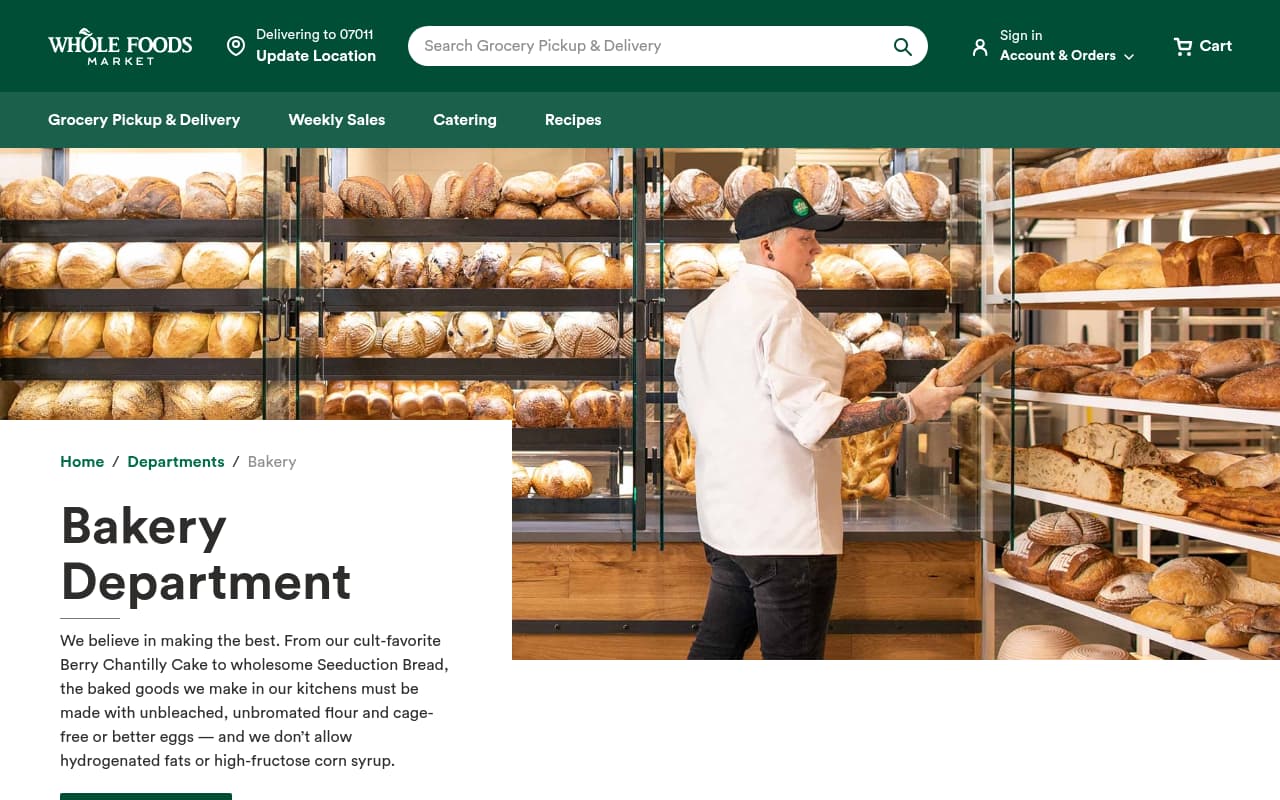Select the Grocery Pickup & Delivery menu item

pos(144,120)
